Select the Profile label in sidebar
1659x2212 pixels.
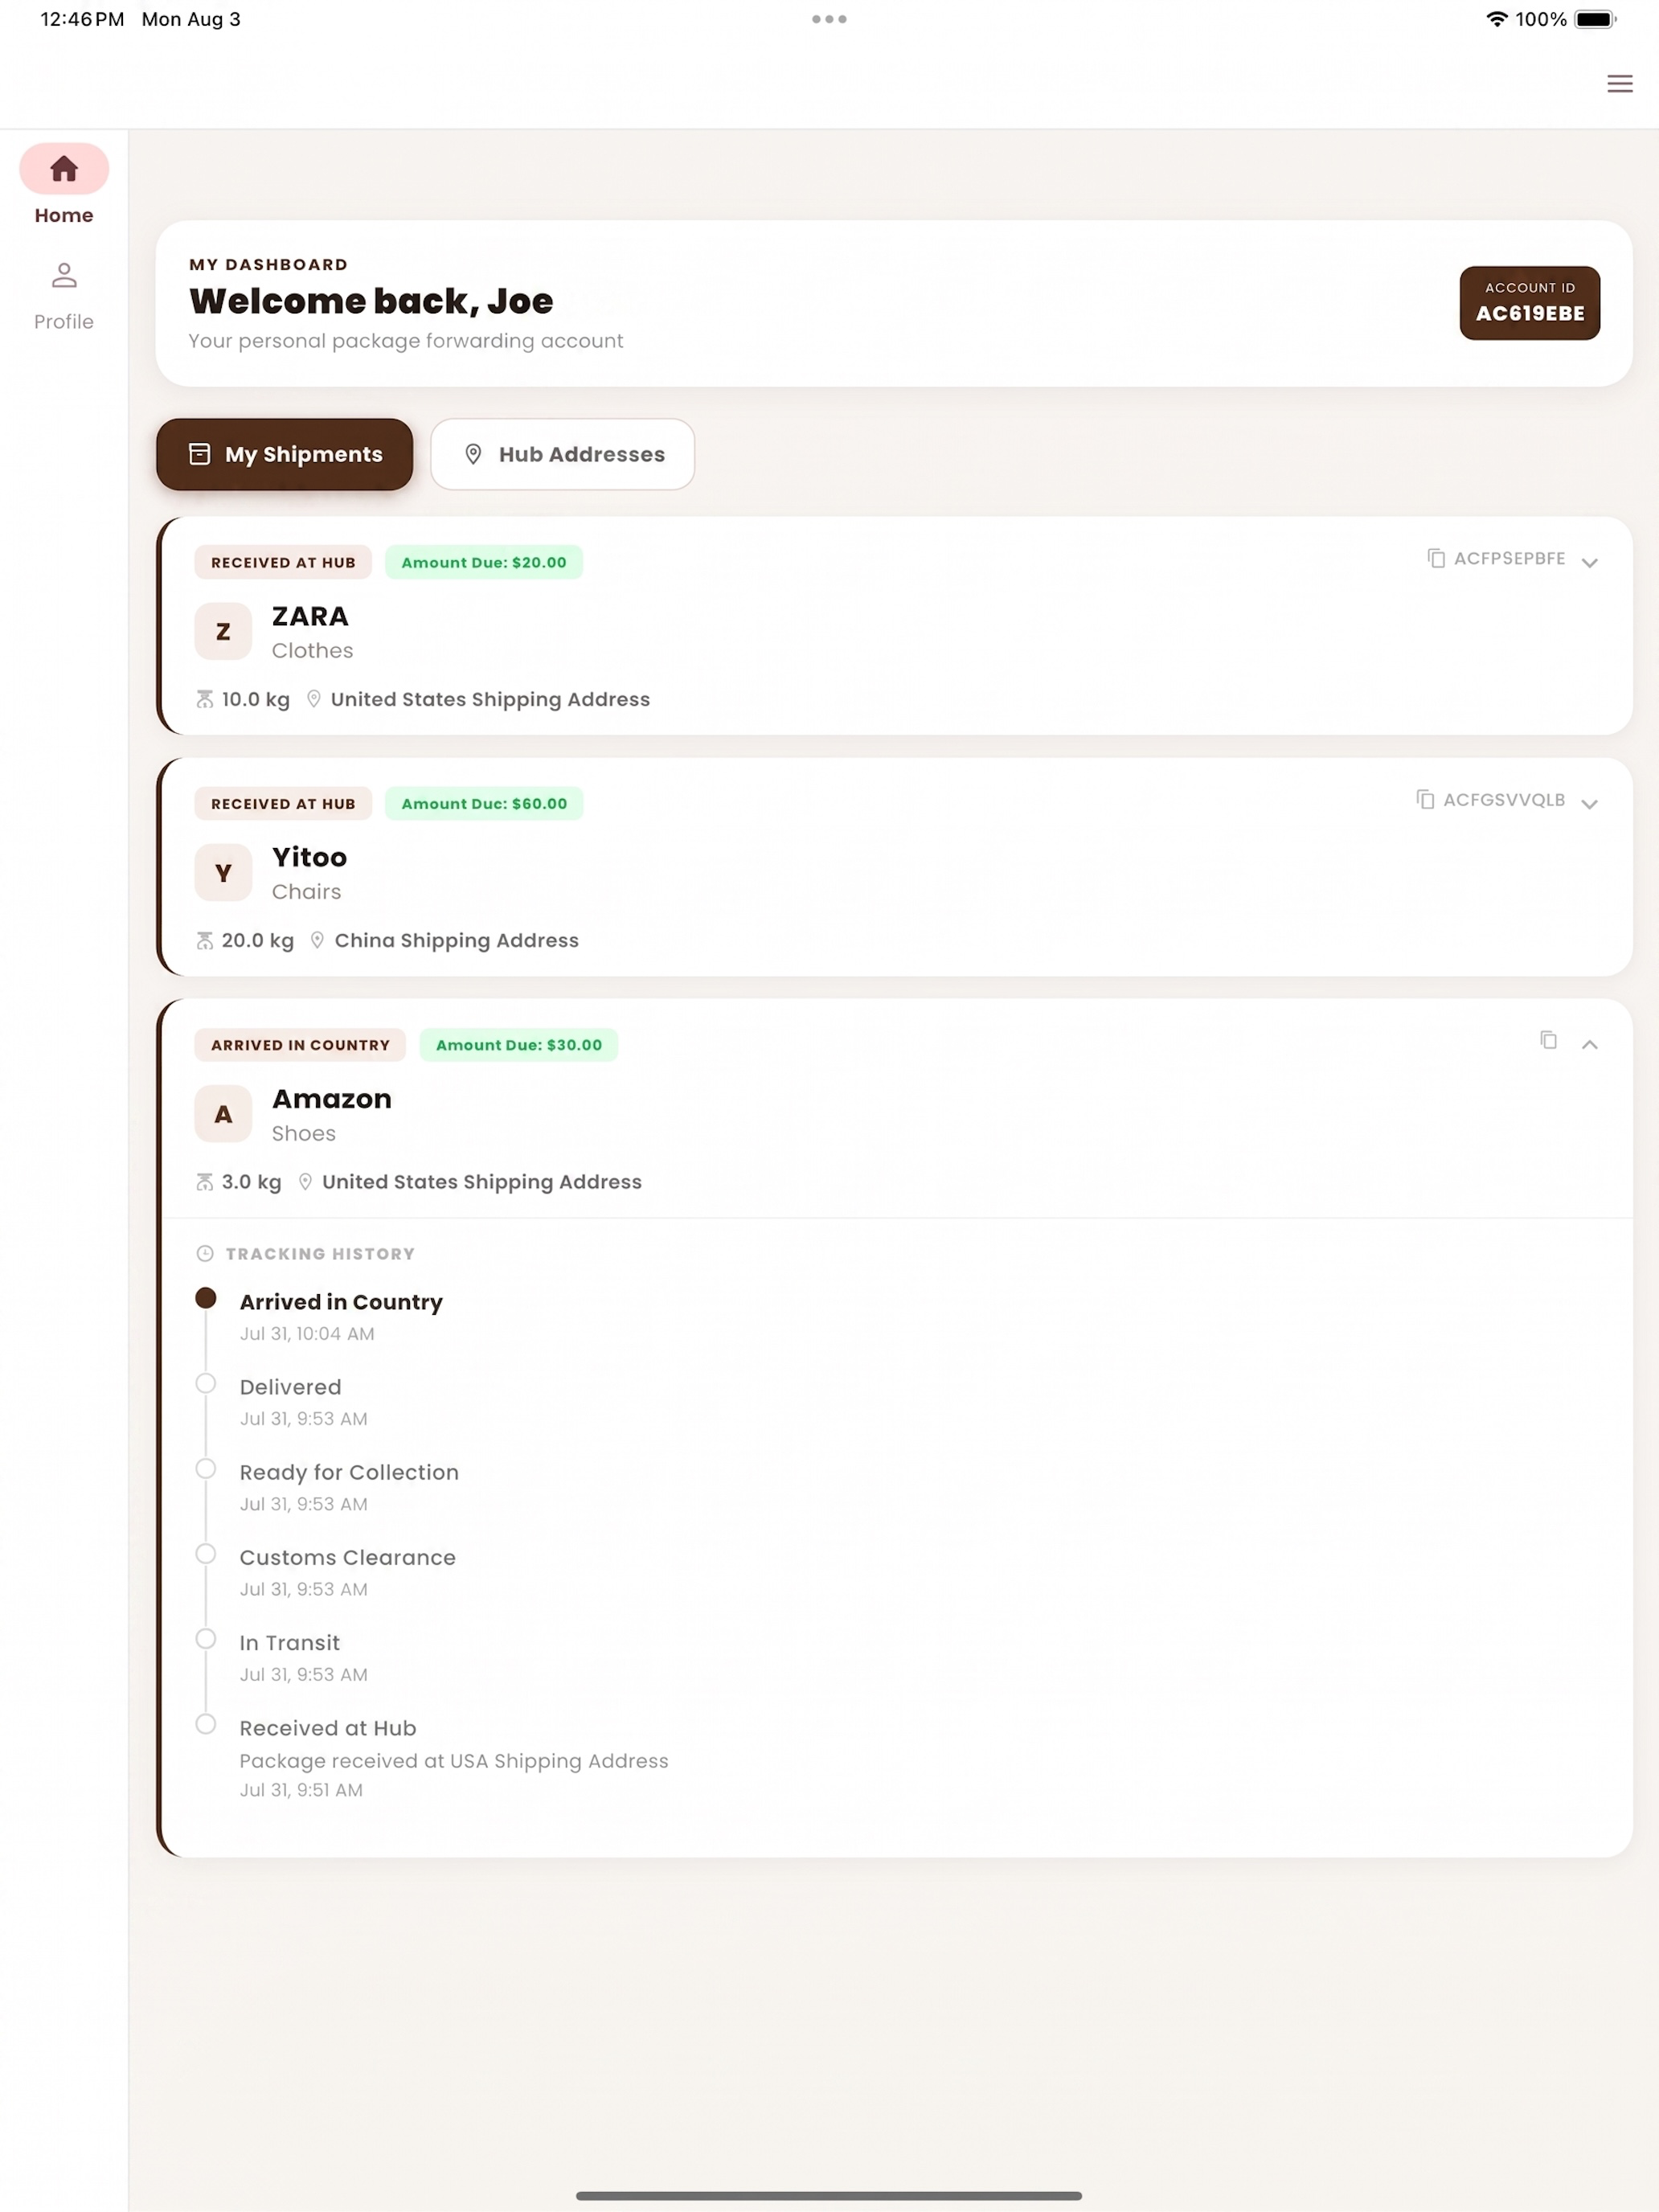point(64,321)
